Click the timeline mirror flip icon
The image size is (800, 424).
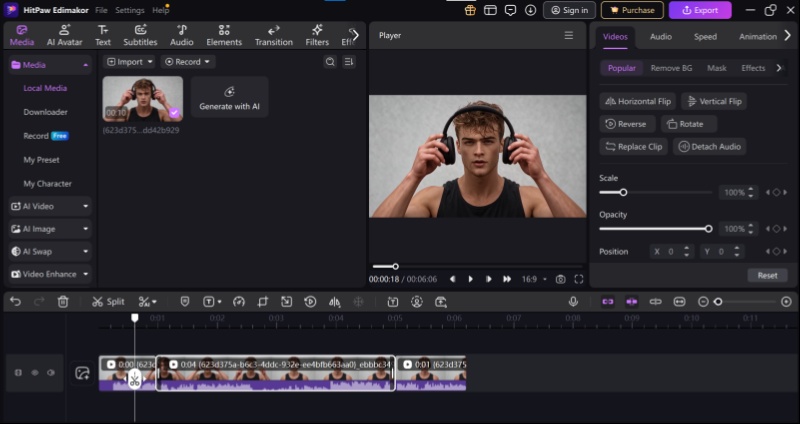click(x=334, y=302)
